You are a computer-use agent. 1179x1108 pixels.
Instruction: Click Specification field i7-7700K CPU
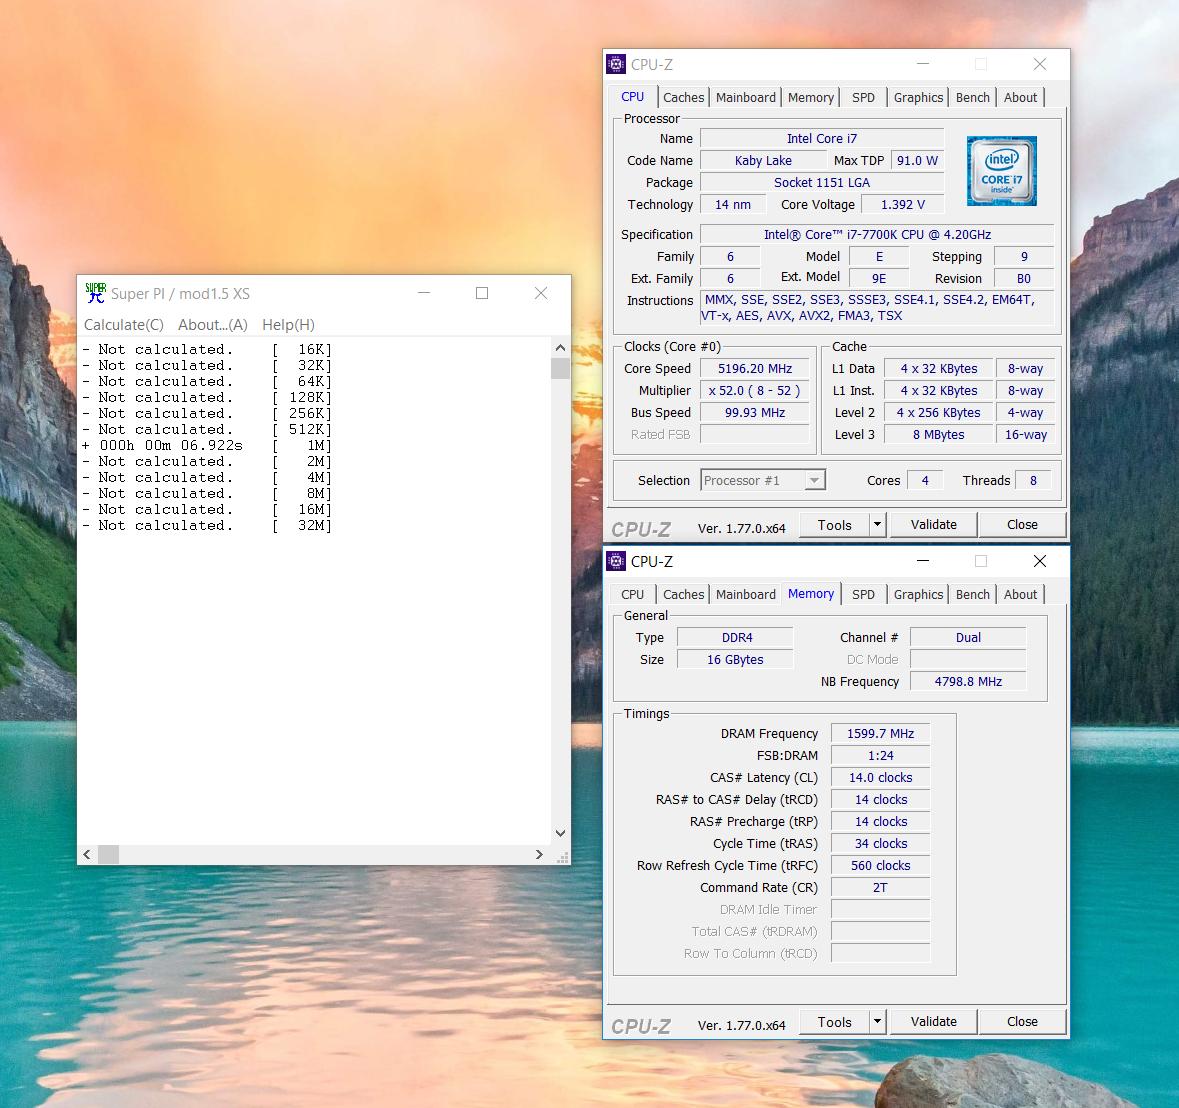pos(877,234)
